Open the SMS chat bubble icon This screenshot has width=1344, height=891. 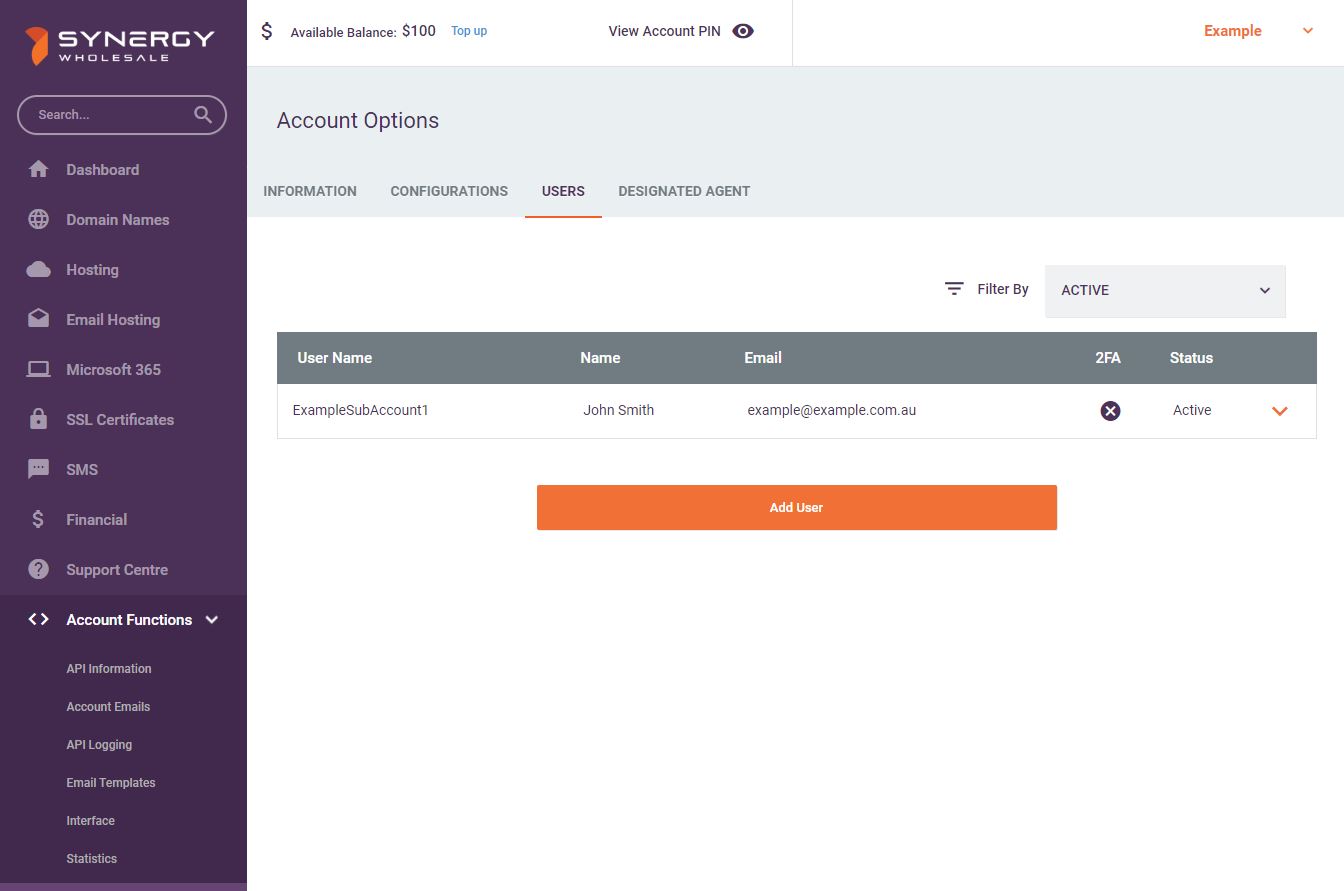(x=38, y=470)
